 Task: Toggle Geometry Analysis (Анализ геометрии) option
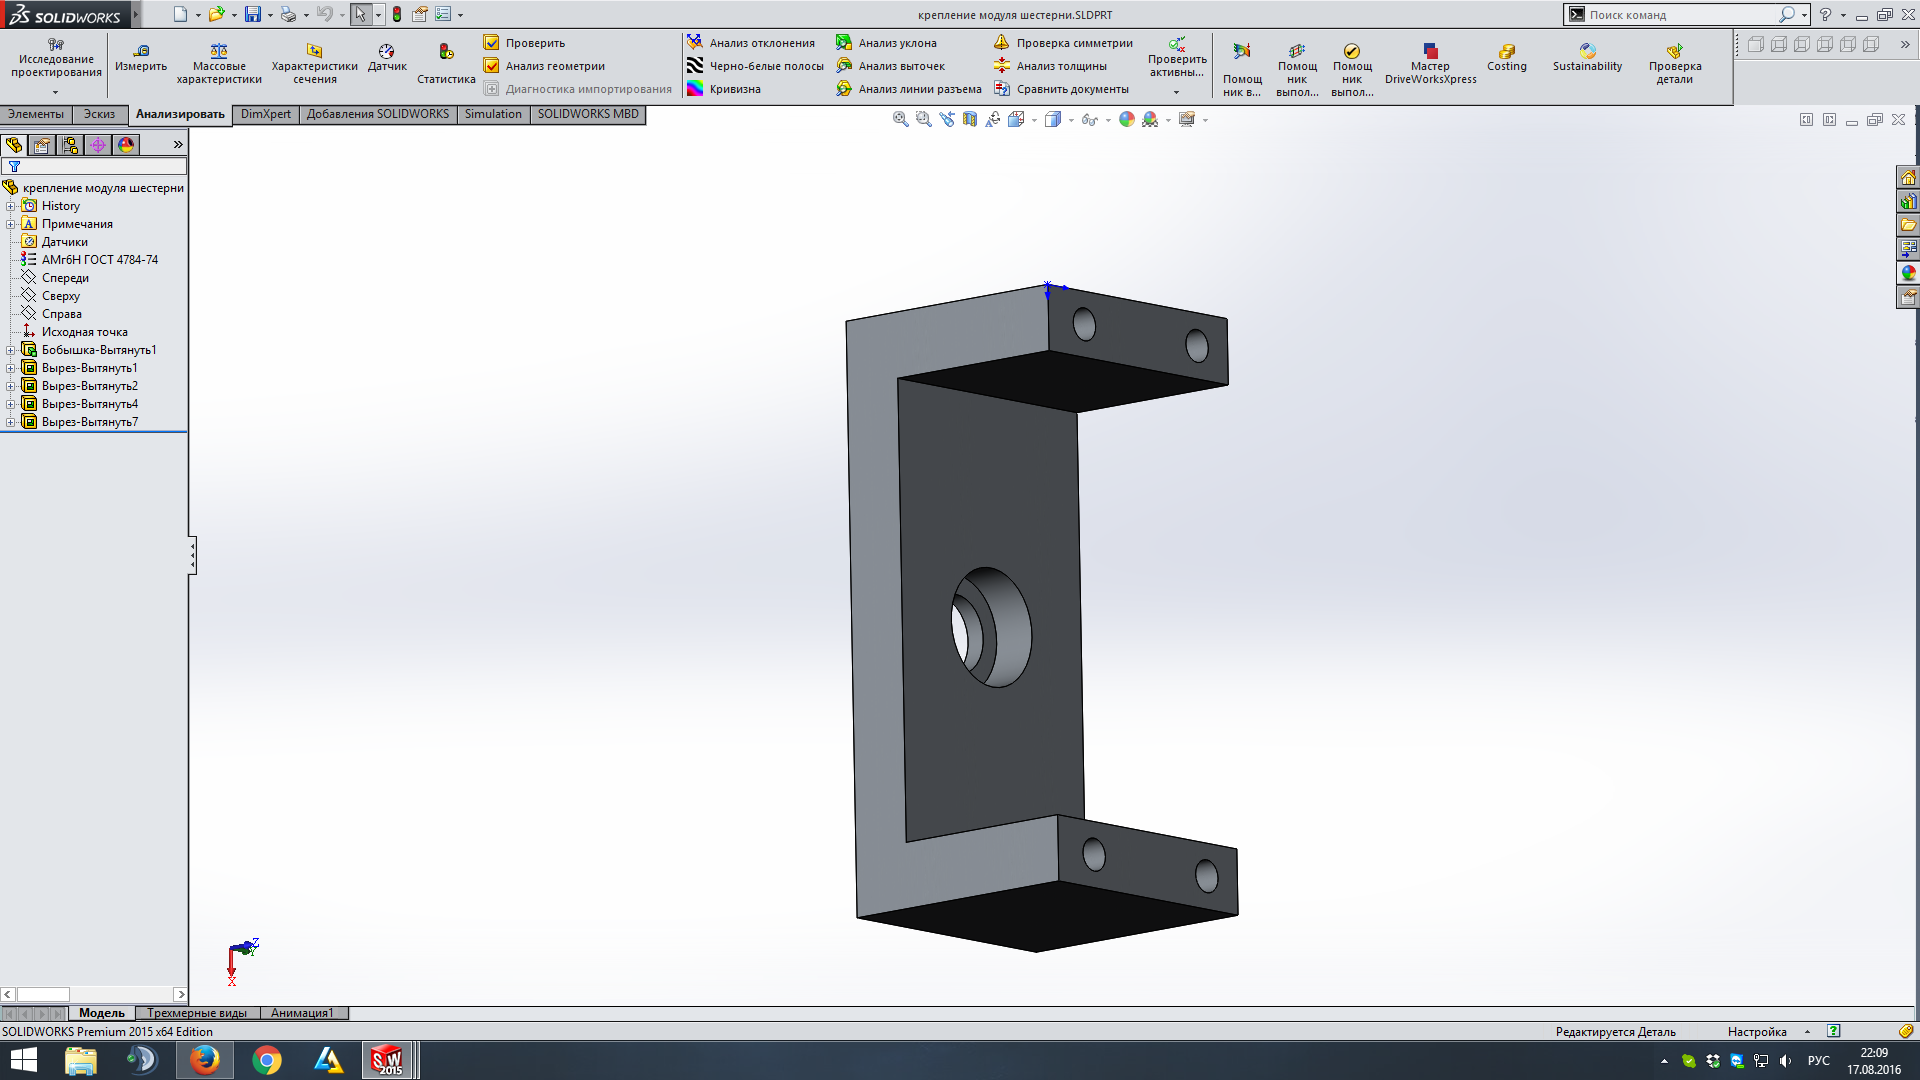click(492, 66)
